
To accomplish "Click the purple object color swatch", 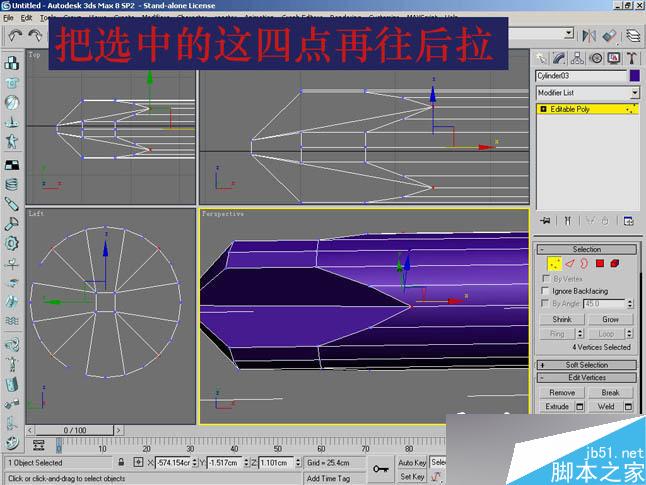I will 634,75.
